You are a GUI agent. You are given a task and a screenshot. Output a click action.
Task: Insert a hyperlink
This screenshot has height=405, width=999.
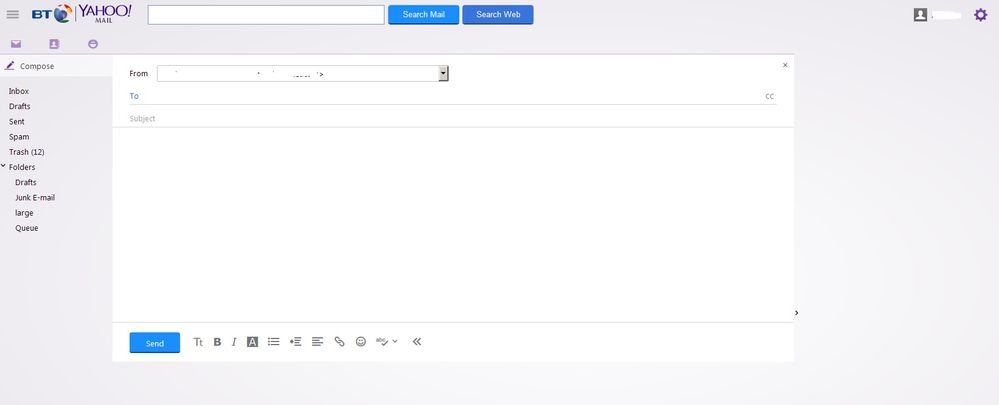click(x=340, y=342)
